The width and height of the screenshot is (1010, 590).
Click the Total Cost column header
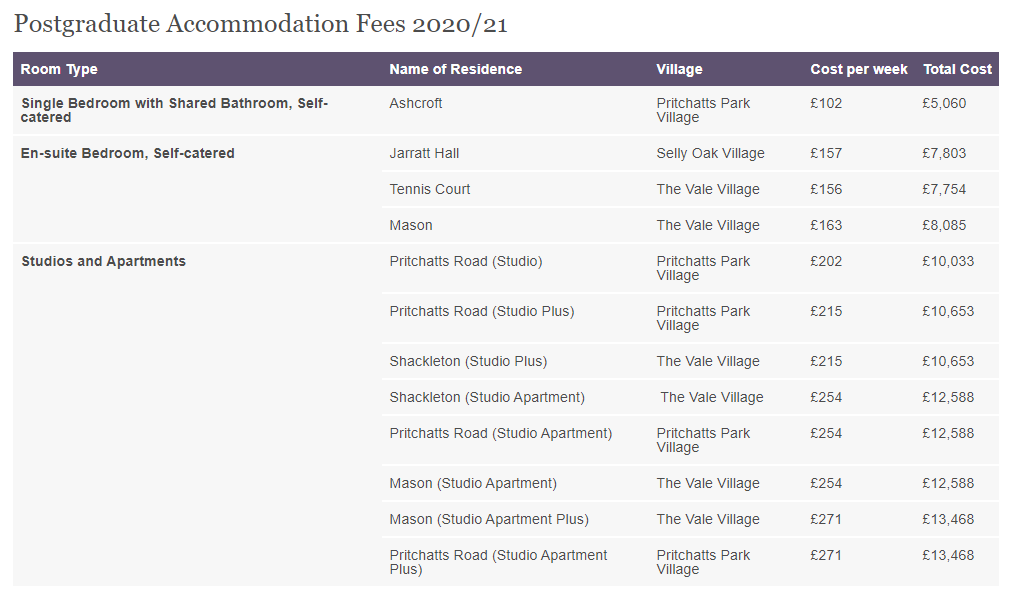click(957, 70)
